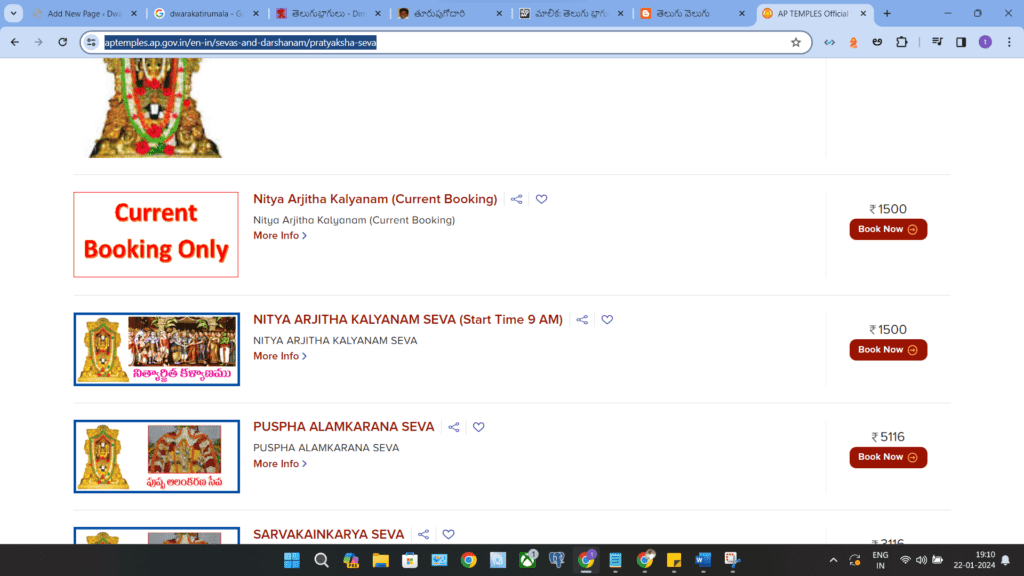Screen dimensions: 1024x576
Task: Open the SARVAKAINKARYA SEVA title link
Action: [x=328, y=534]
